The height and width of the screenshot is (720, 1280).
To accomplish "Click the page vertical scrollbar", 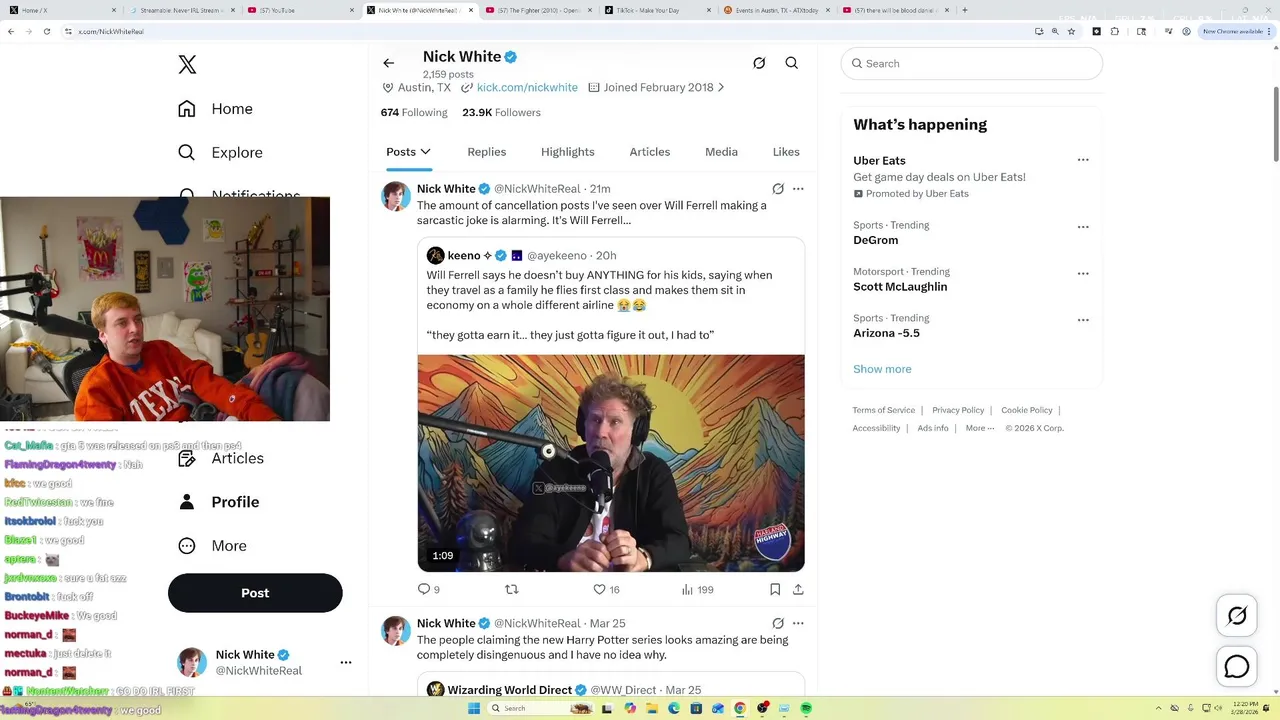I will pyautogui.click(x=1275, y=123).
